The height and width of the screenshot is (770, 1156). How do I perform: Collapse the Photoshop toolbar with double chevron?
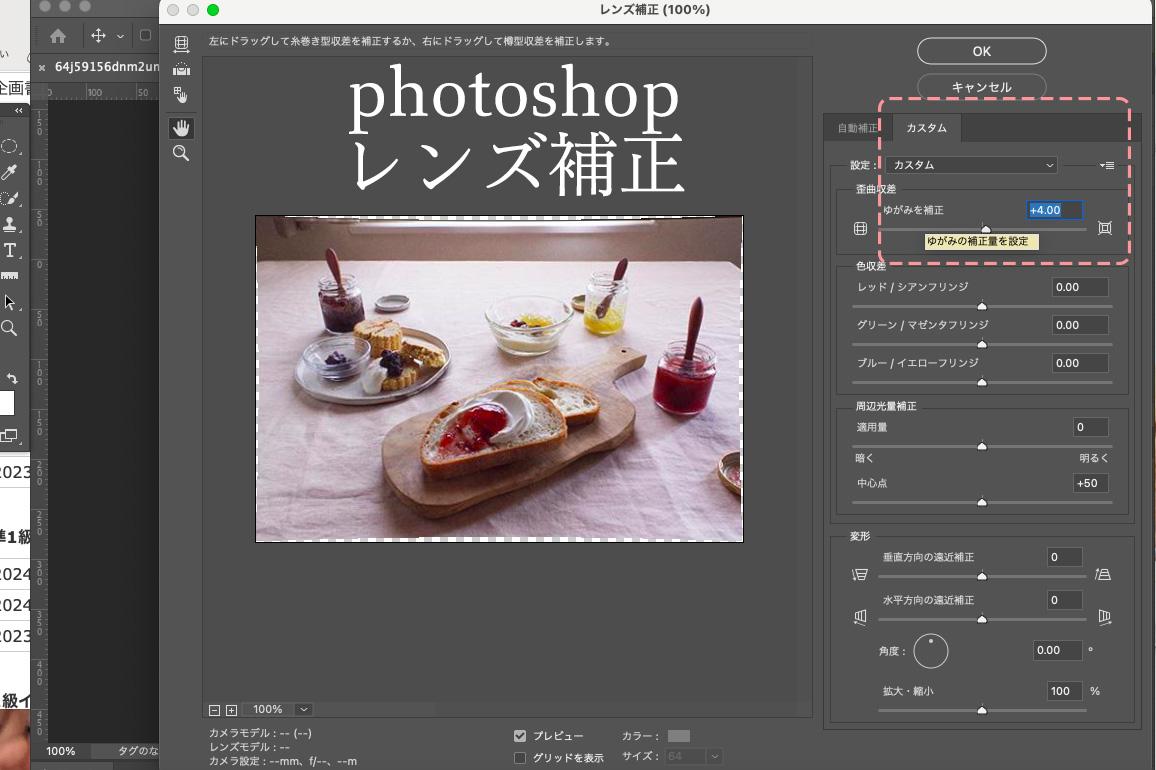(x=18, y=111)
